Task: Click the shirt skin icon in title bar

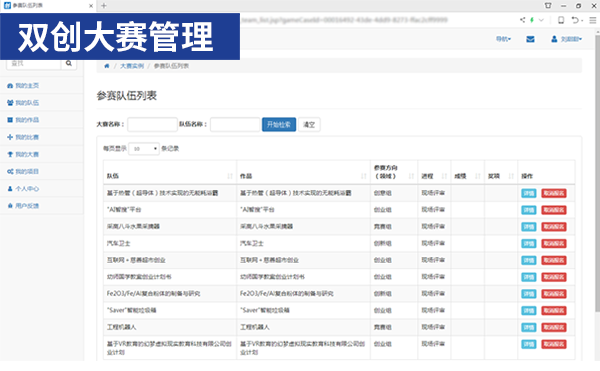Action: point(548,6)
